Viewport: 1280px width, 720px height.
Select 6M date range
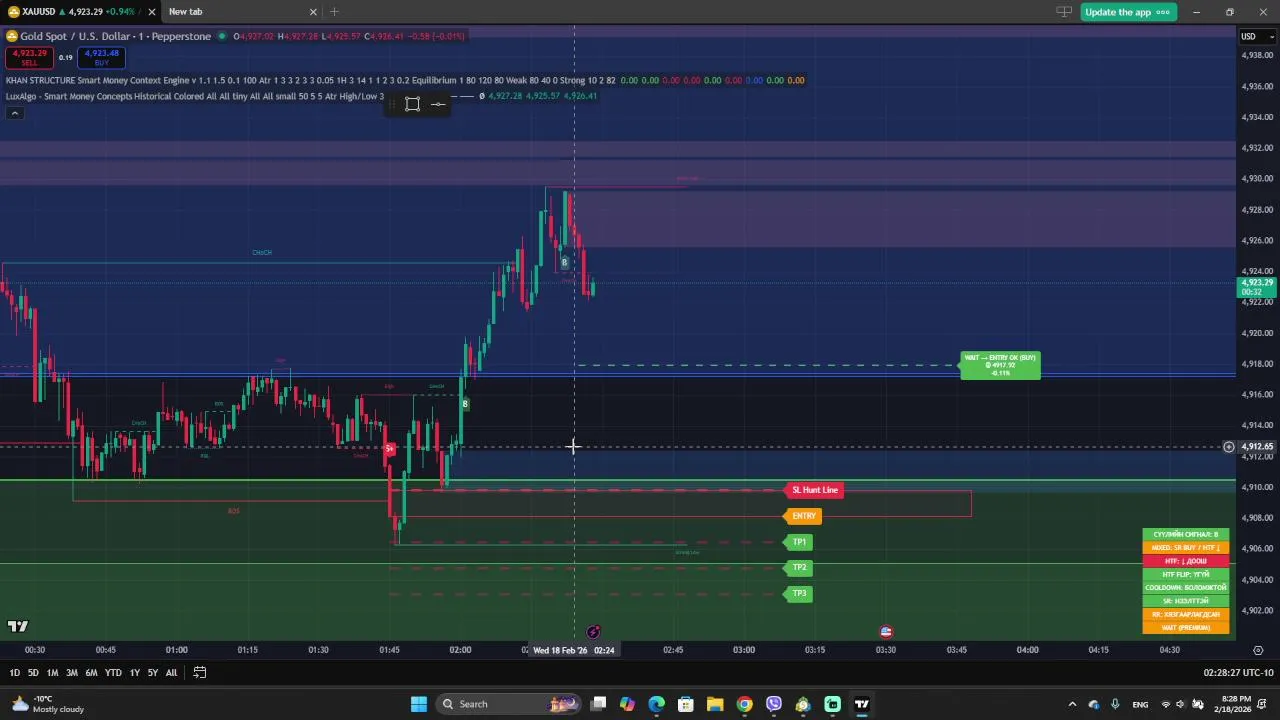pos(91,673)
